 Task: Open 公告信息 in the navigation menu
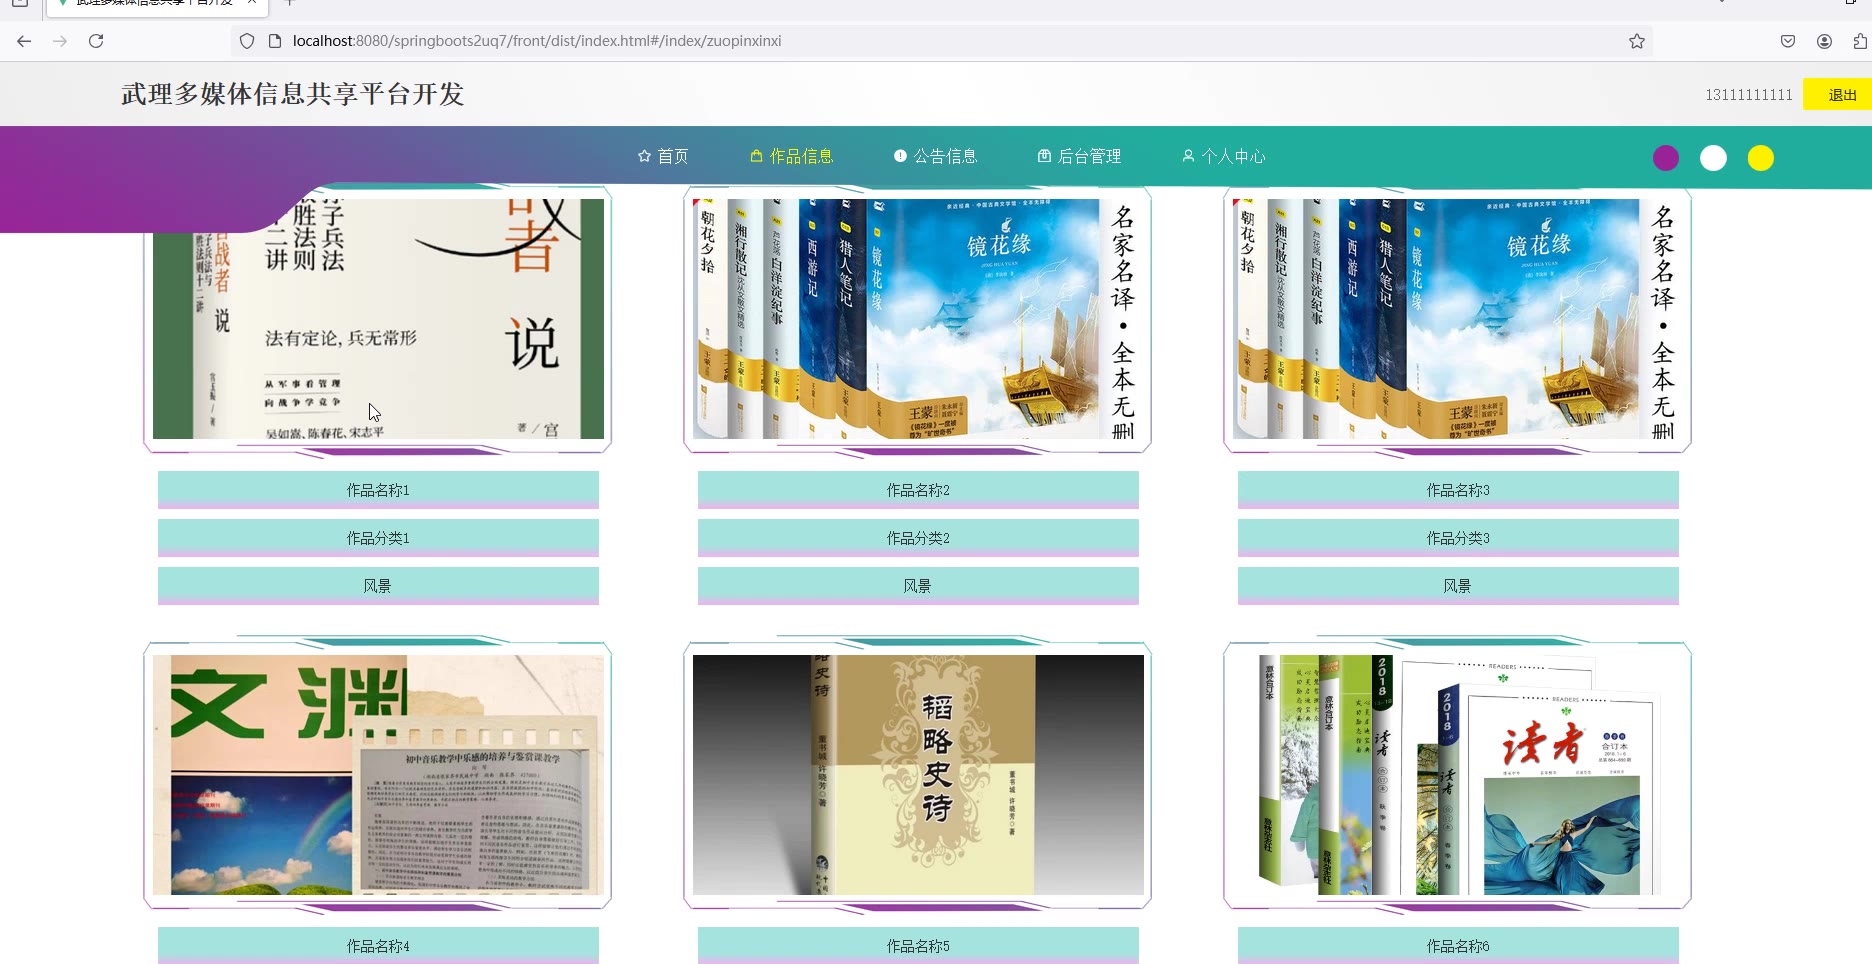(935, 156)
